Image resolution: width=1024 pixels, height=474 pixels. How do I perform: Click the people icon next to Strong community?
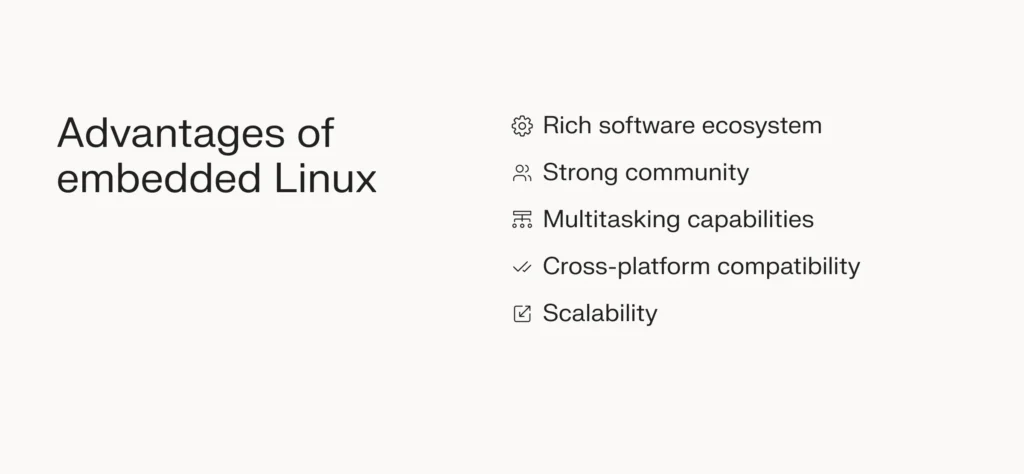(x=522, y=173)
